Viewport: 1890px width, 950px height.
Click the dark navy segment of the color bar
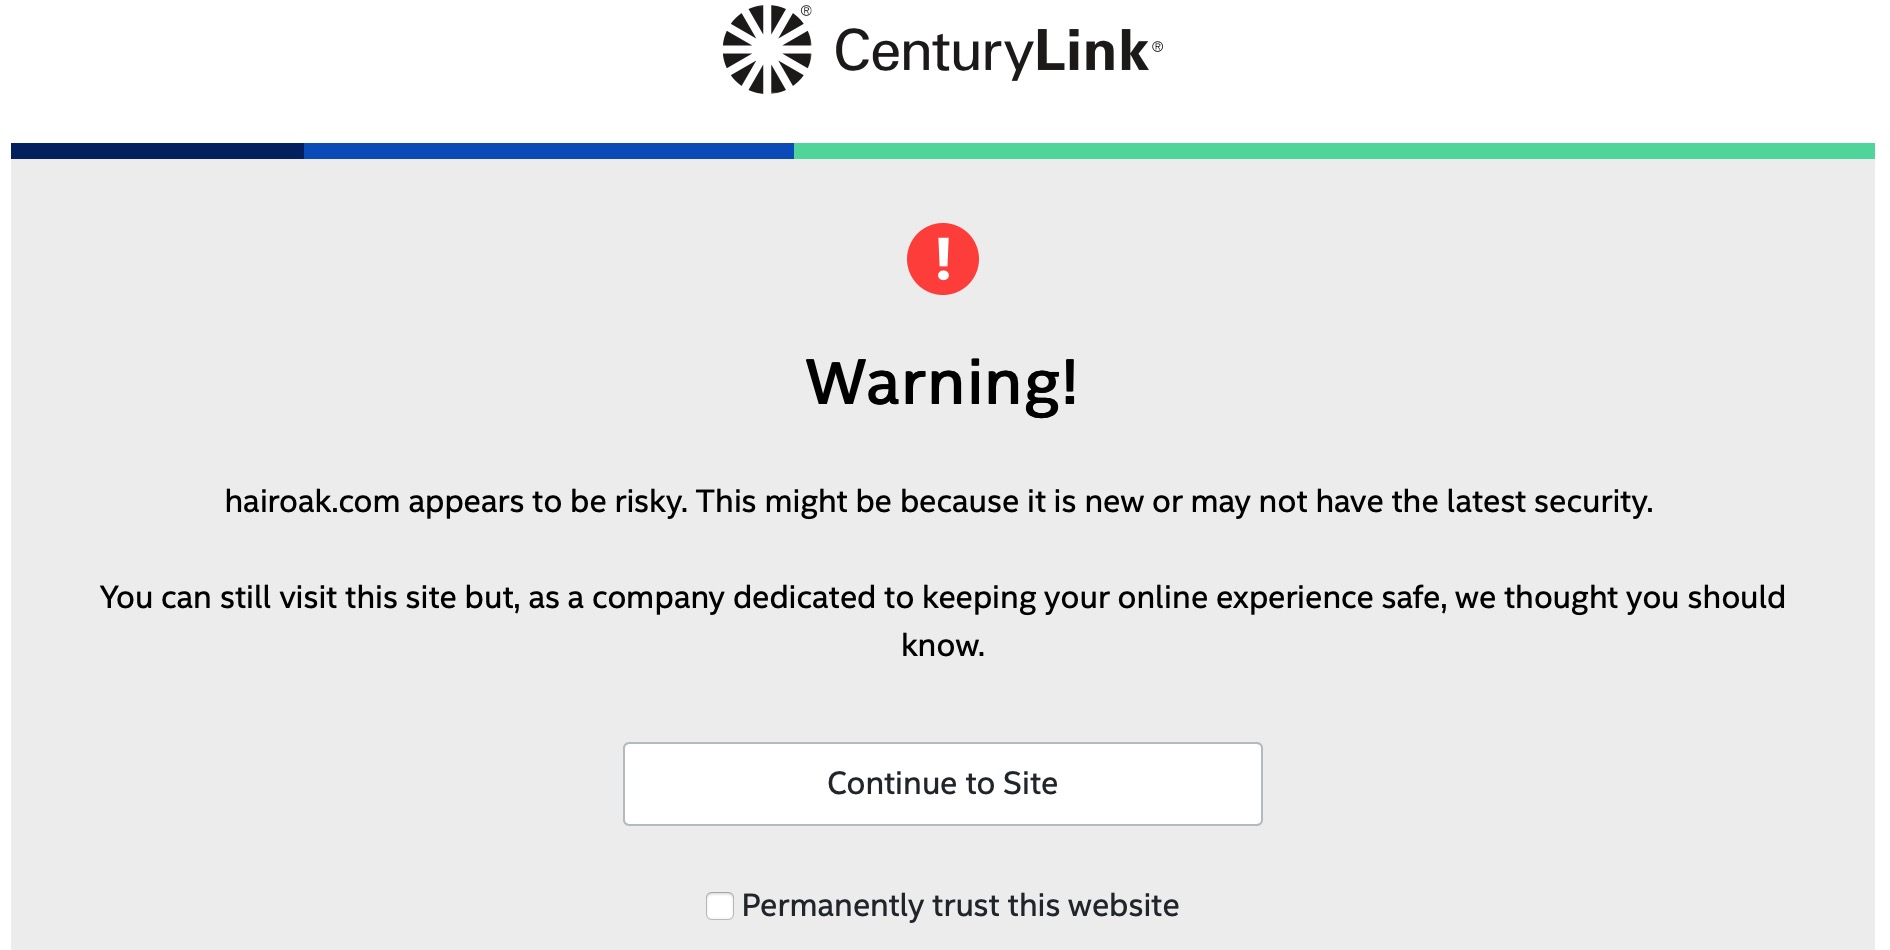(x=157, y=151)
